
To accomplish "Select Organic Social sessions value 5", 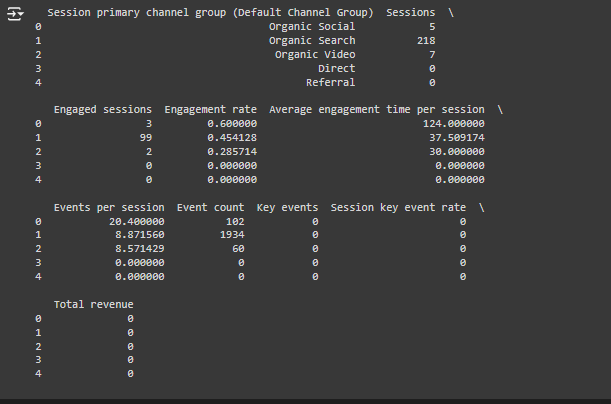I will (x=432, y=26).
